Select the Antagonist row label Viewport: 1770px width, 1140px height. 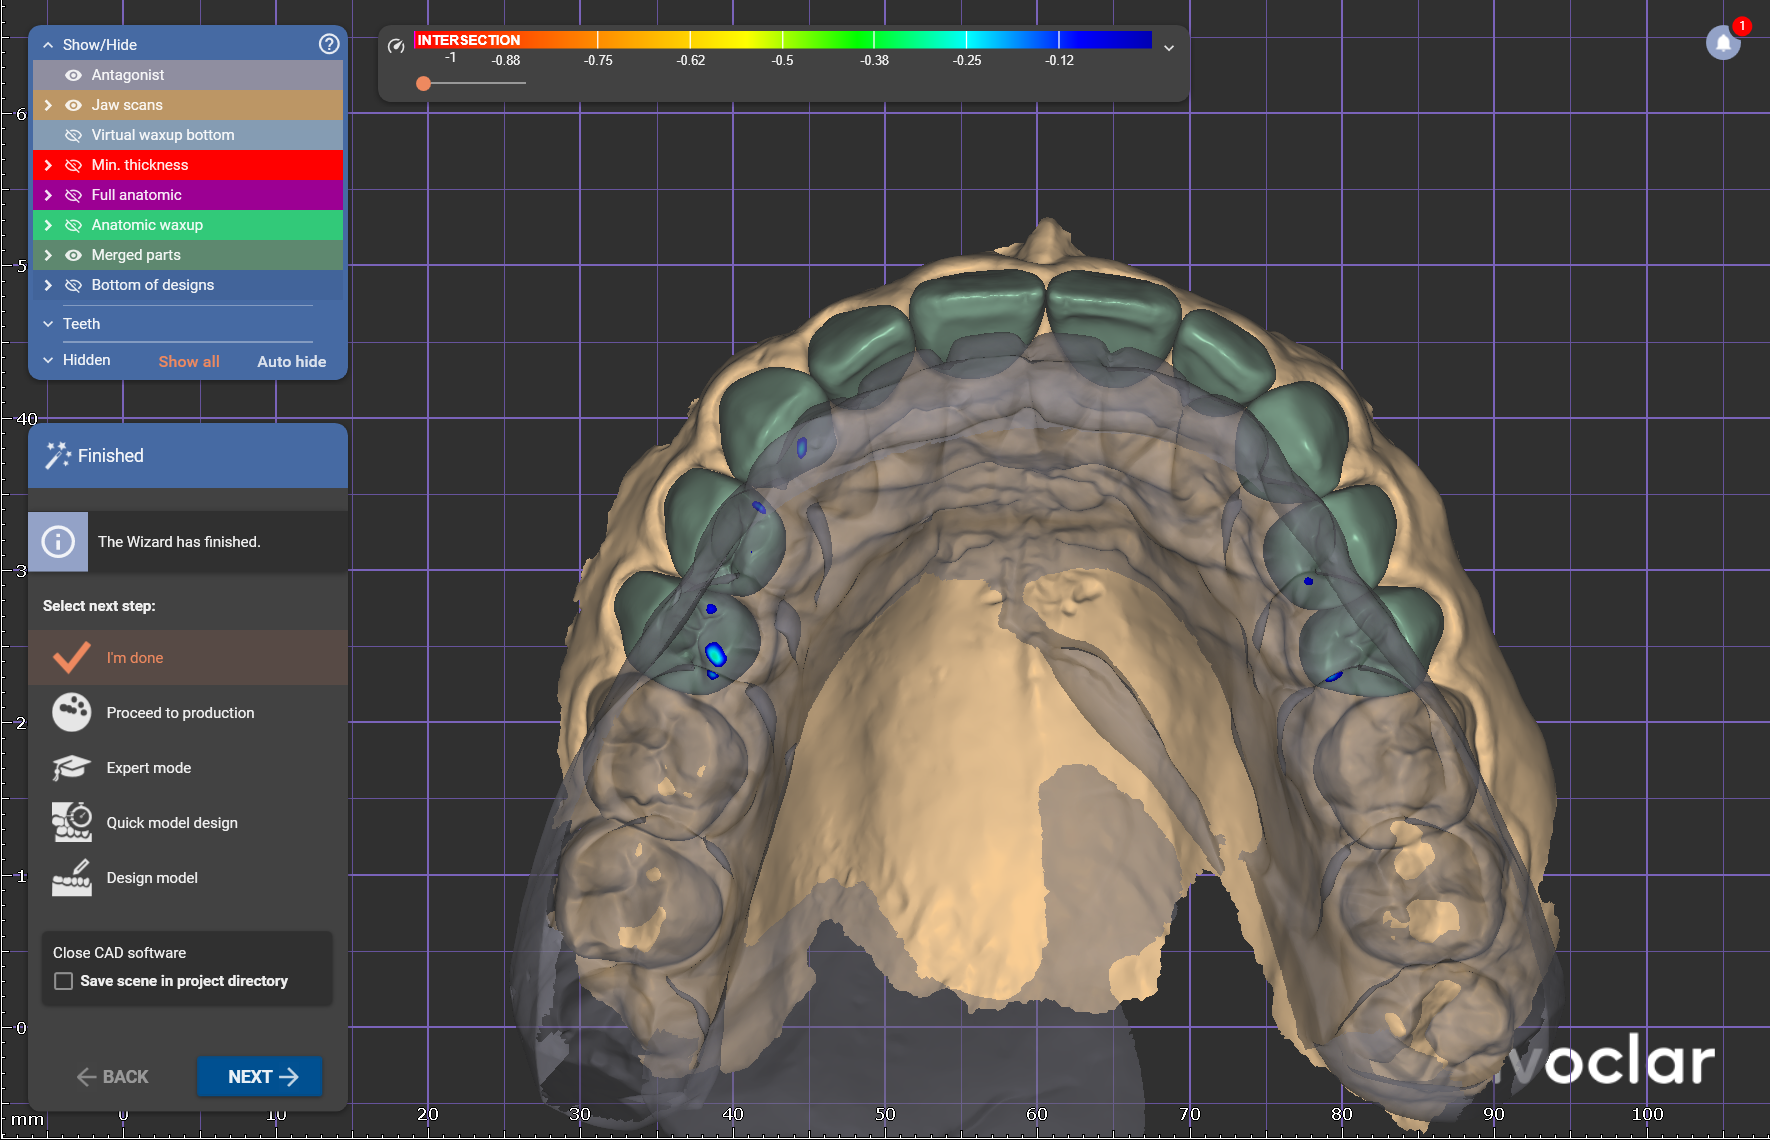(128, 75)
